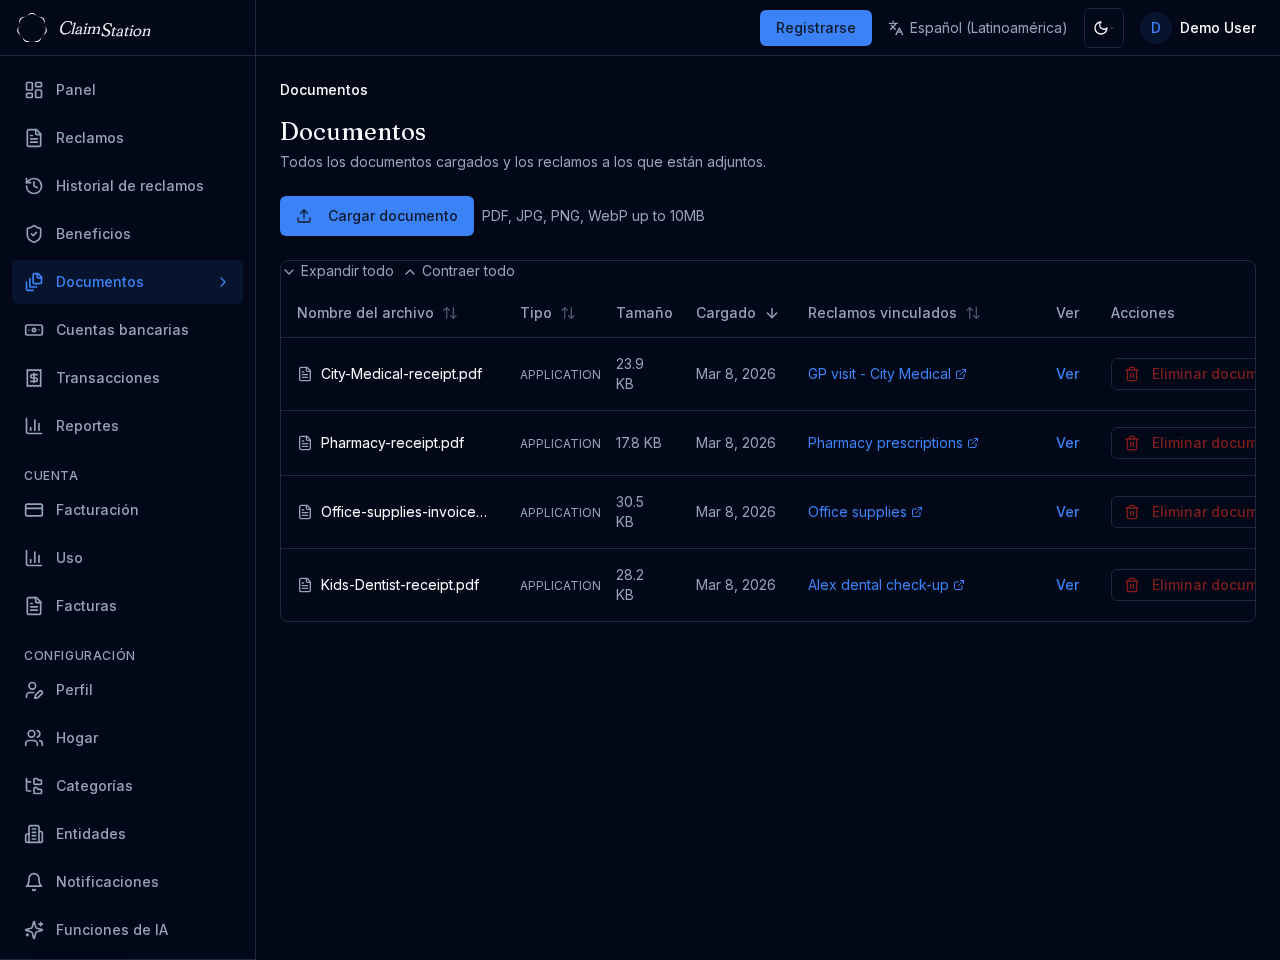Click the Reportes chart icon
1280x960 pixels.
(x=34, y=426)
